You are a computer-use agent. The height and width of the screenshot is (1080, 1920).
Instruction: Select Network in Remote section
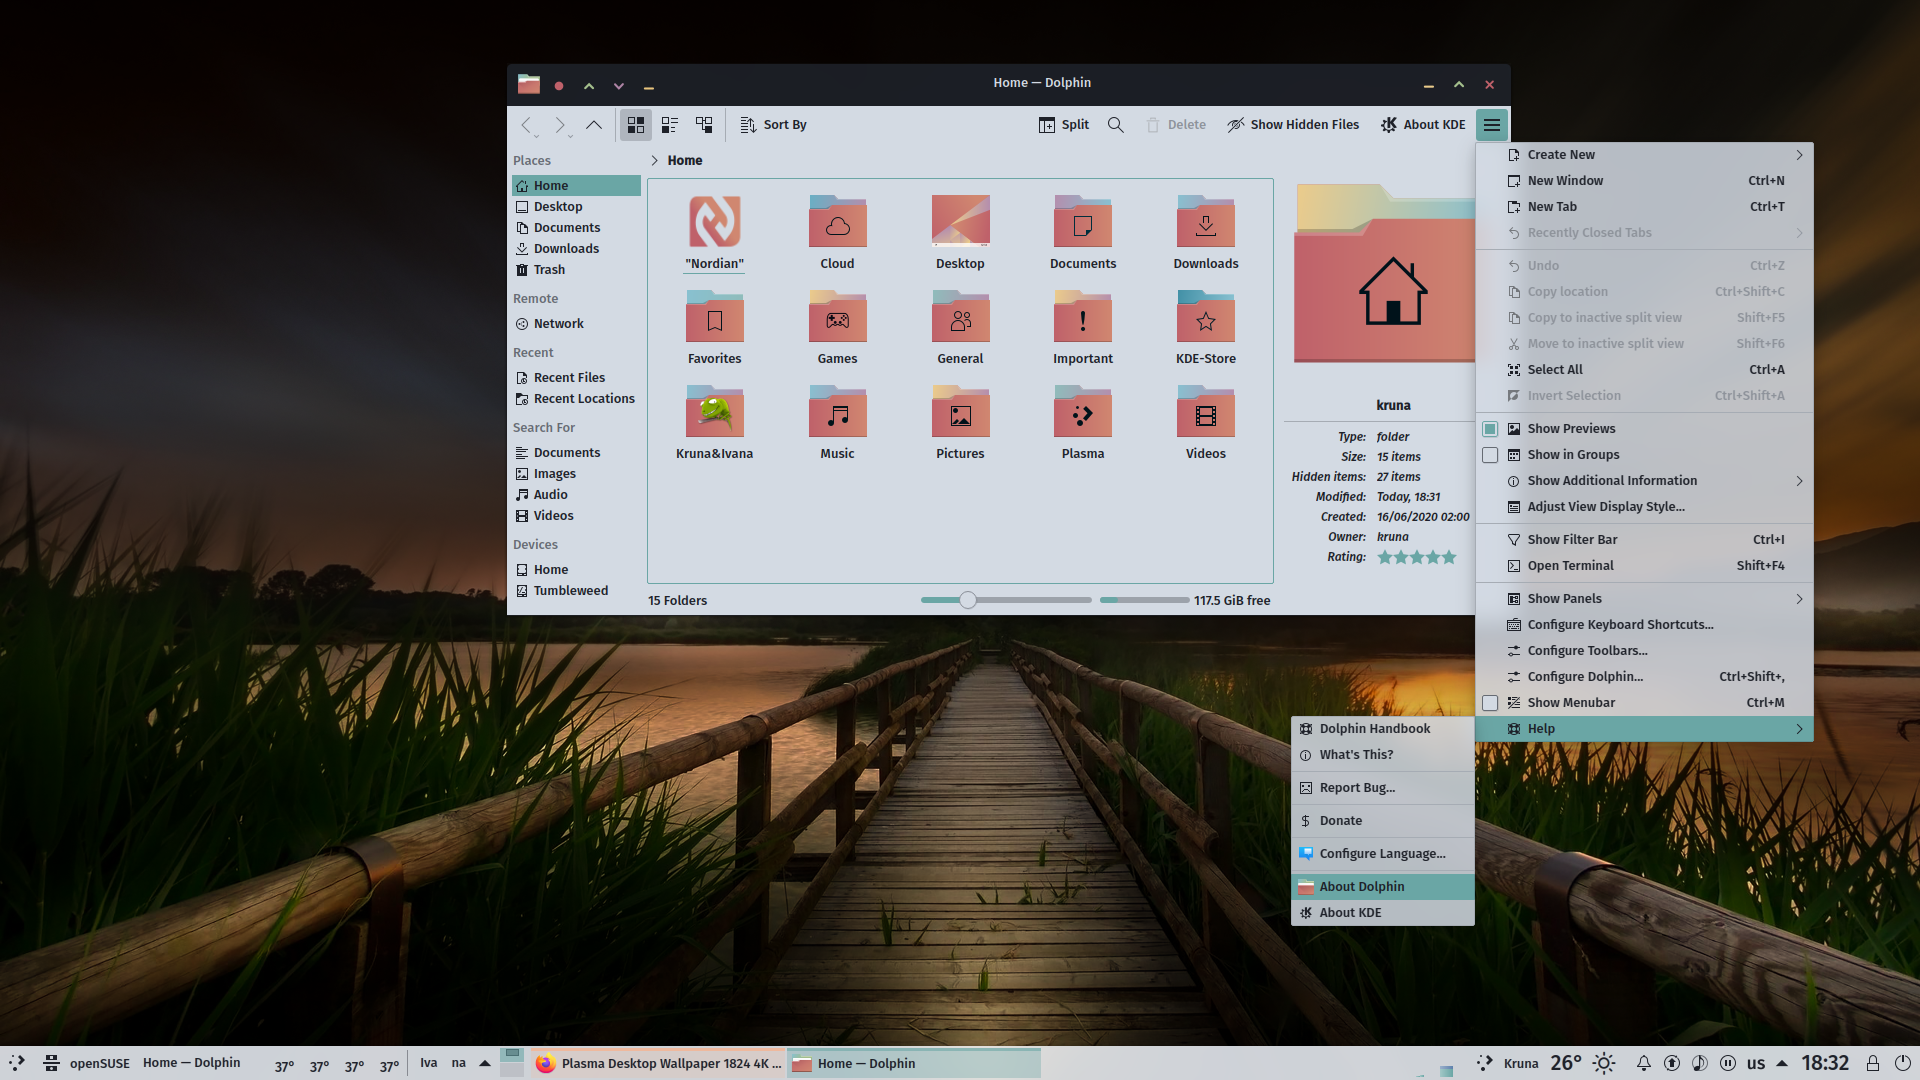(576, 324)
